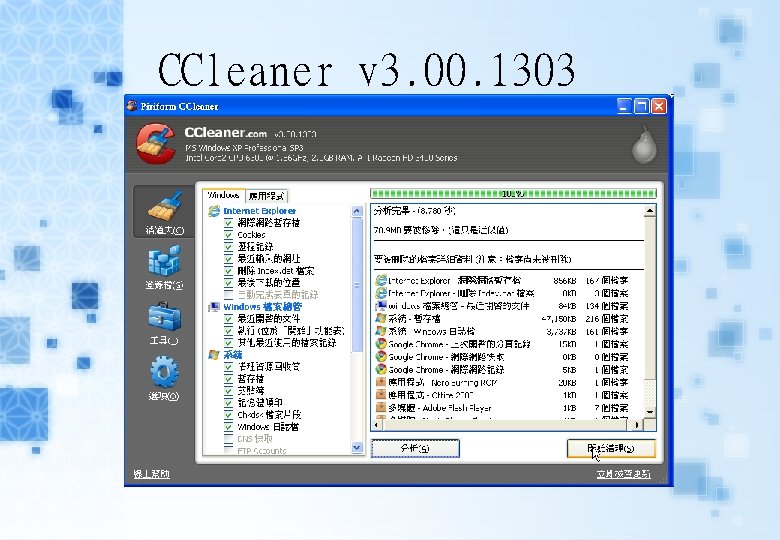Click the "70.9MB" to-be-removed summary line
The image size is (780, 540).
coord(441,230)
